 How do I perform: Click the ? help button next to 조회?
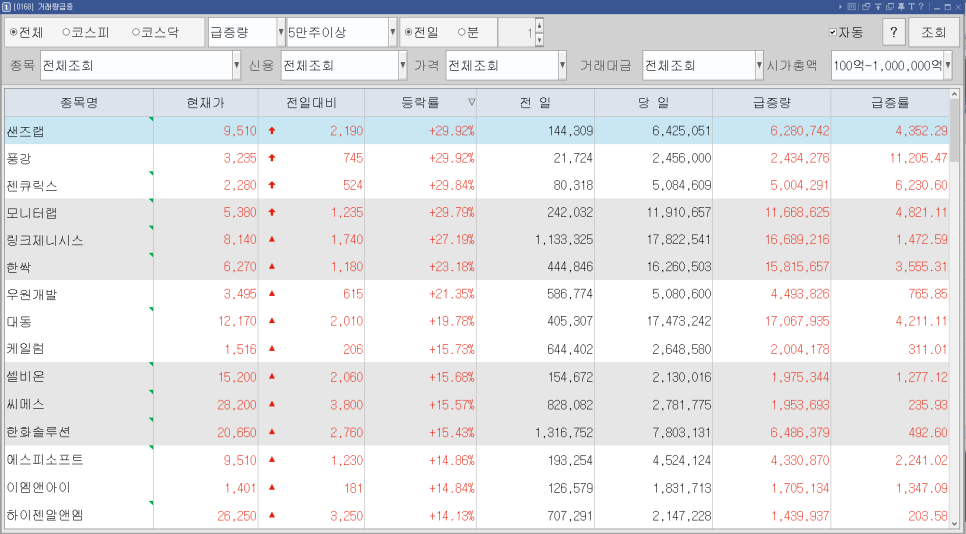[x=893, y=32]
